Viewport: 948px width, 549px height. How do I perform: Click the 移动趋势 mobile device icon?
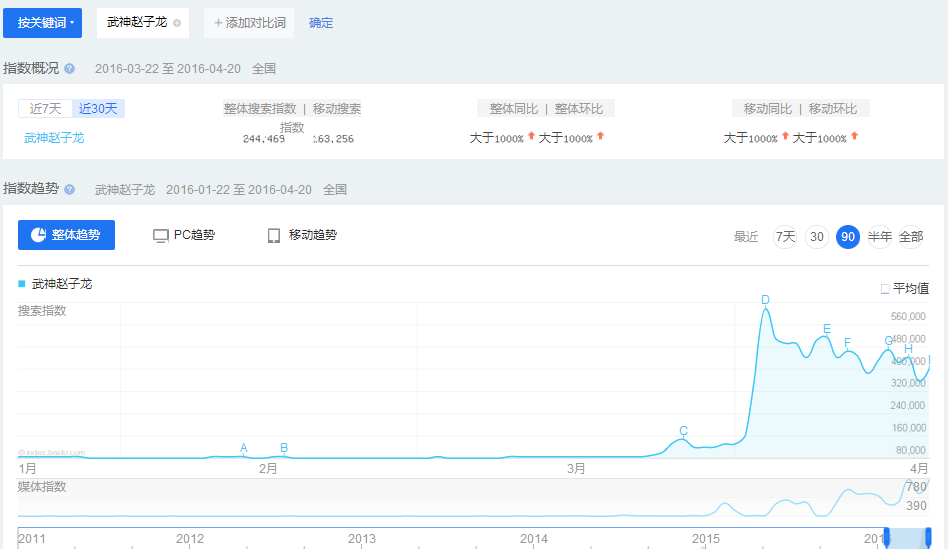click(273, 236)
